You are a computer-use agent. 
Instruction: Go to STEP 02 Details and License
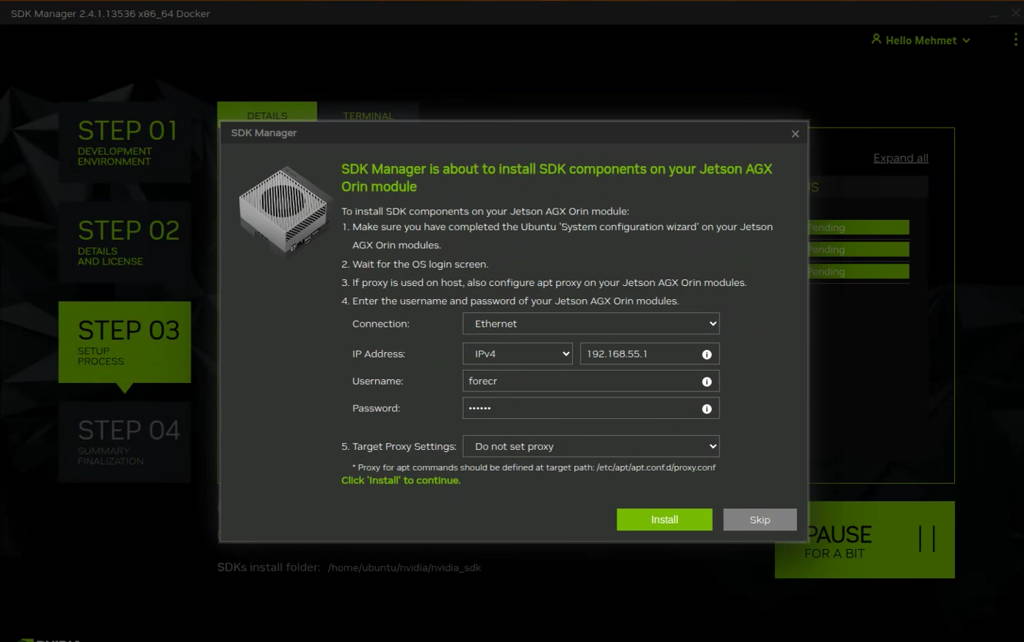(125, 242)
